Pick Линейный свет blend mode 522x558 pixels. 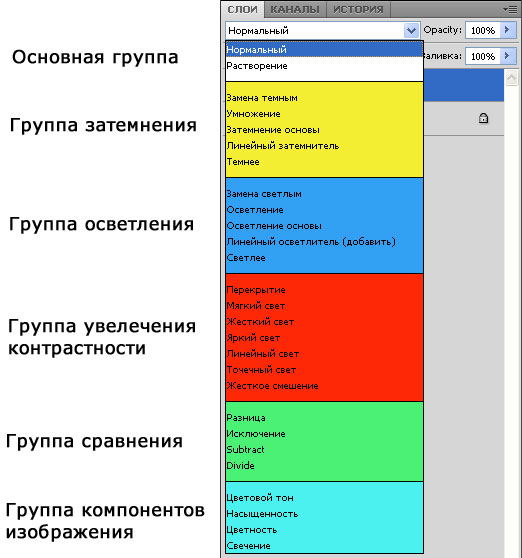pos(324,354)
